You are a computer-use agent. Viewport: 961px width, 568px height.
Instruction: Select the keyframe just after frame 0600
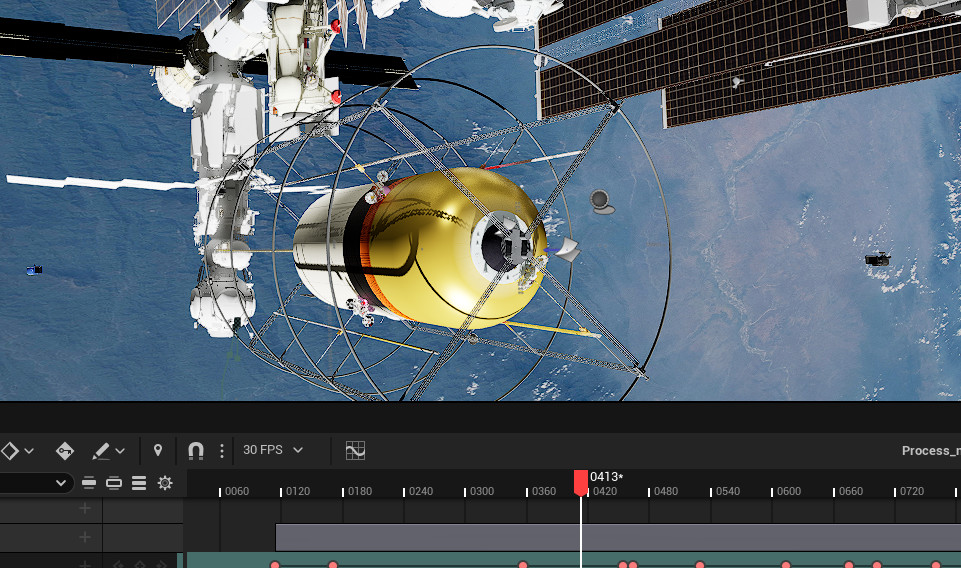(786, 564)
